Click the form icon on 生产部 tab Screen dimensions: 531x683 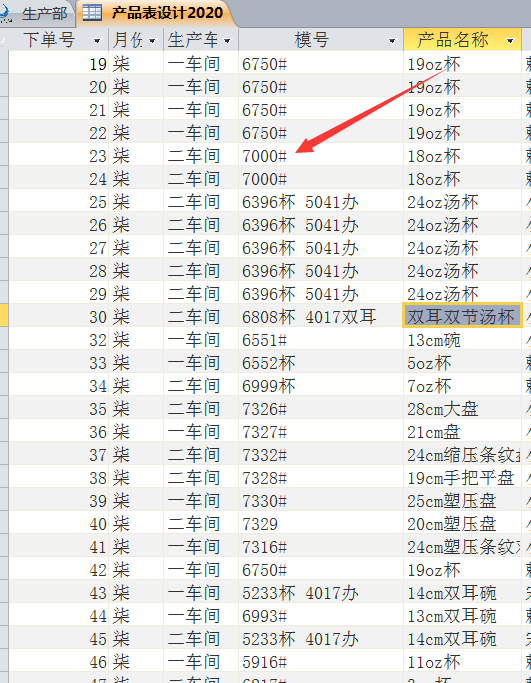(5, 14)
